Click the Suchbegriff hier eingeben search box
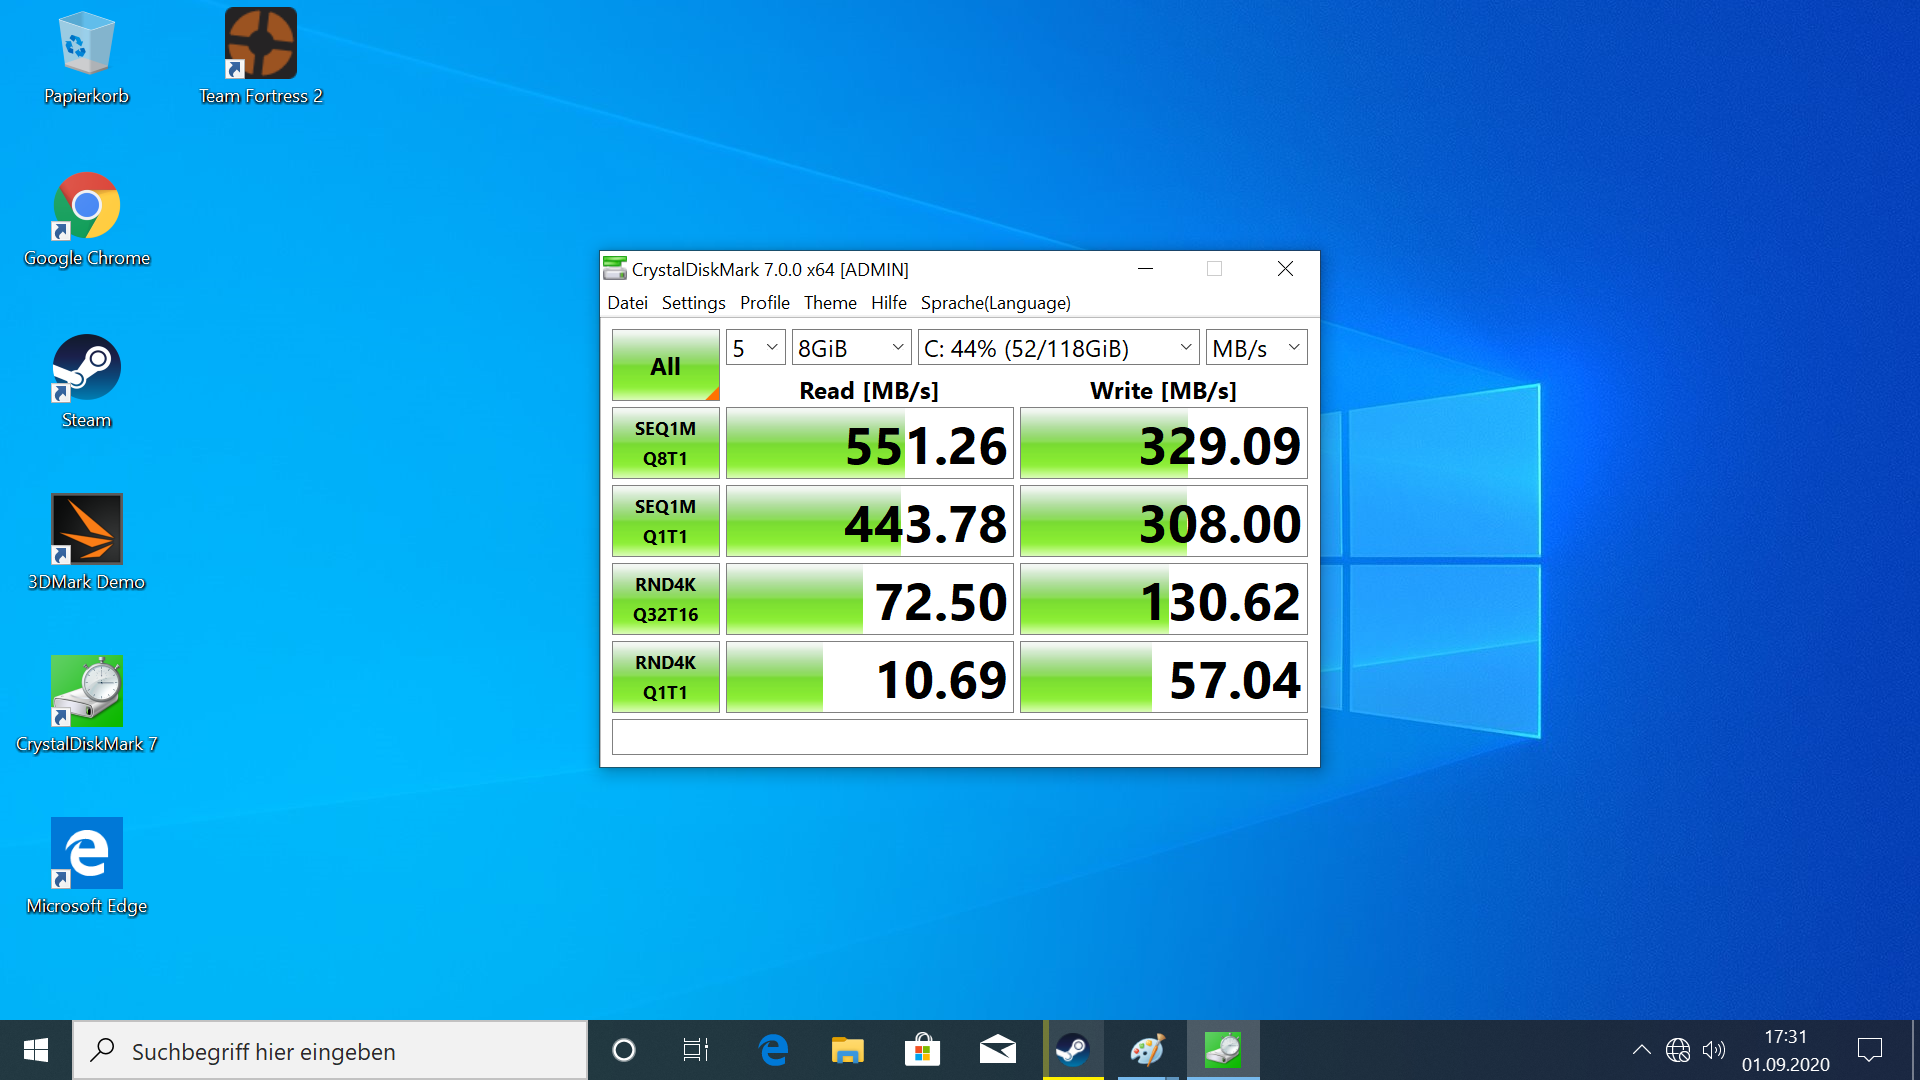Screen dimensions: 1920x1080 (340, 1051)
